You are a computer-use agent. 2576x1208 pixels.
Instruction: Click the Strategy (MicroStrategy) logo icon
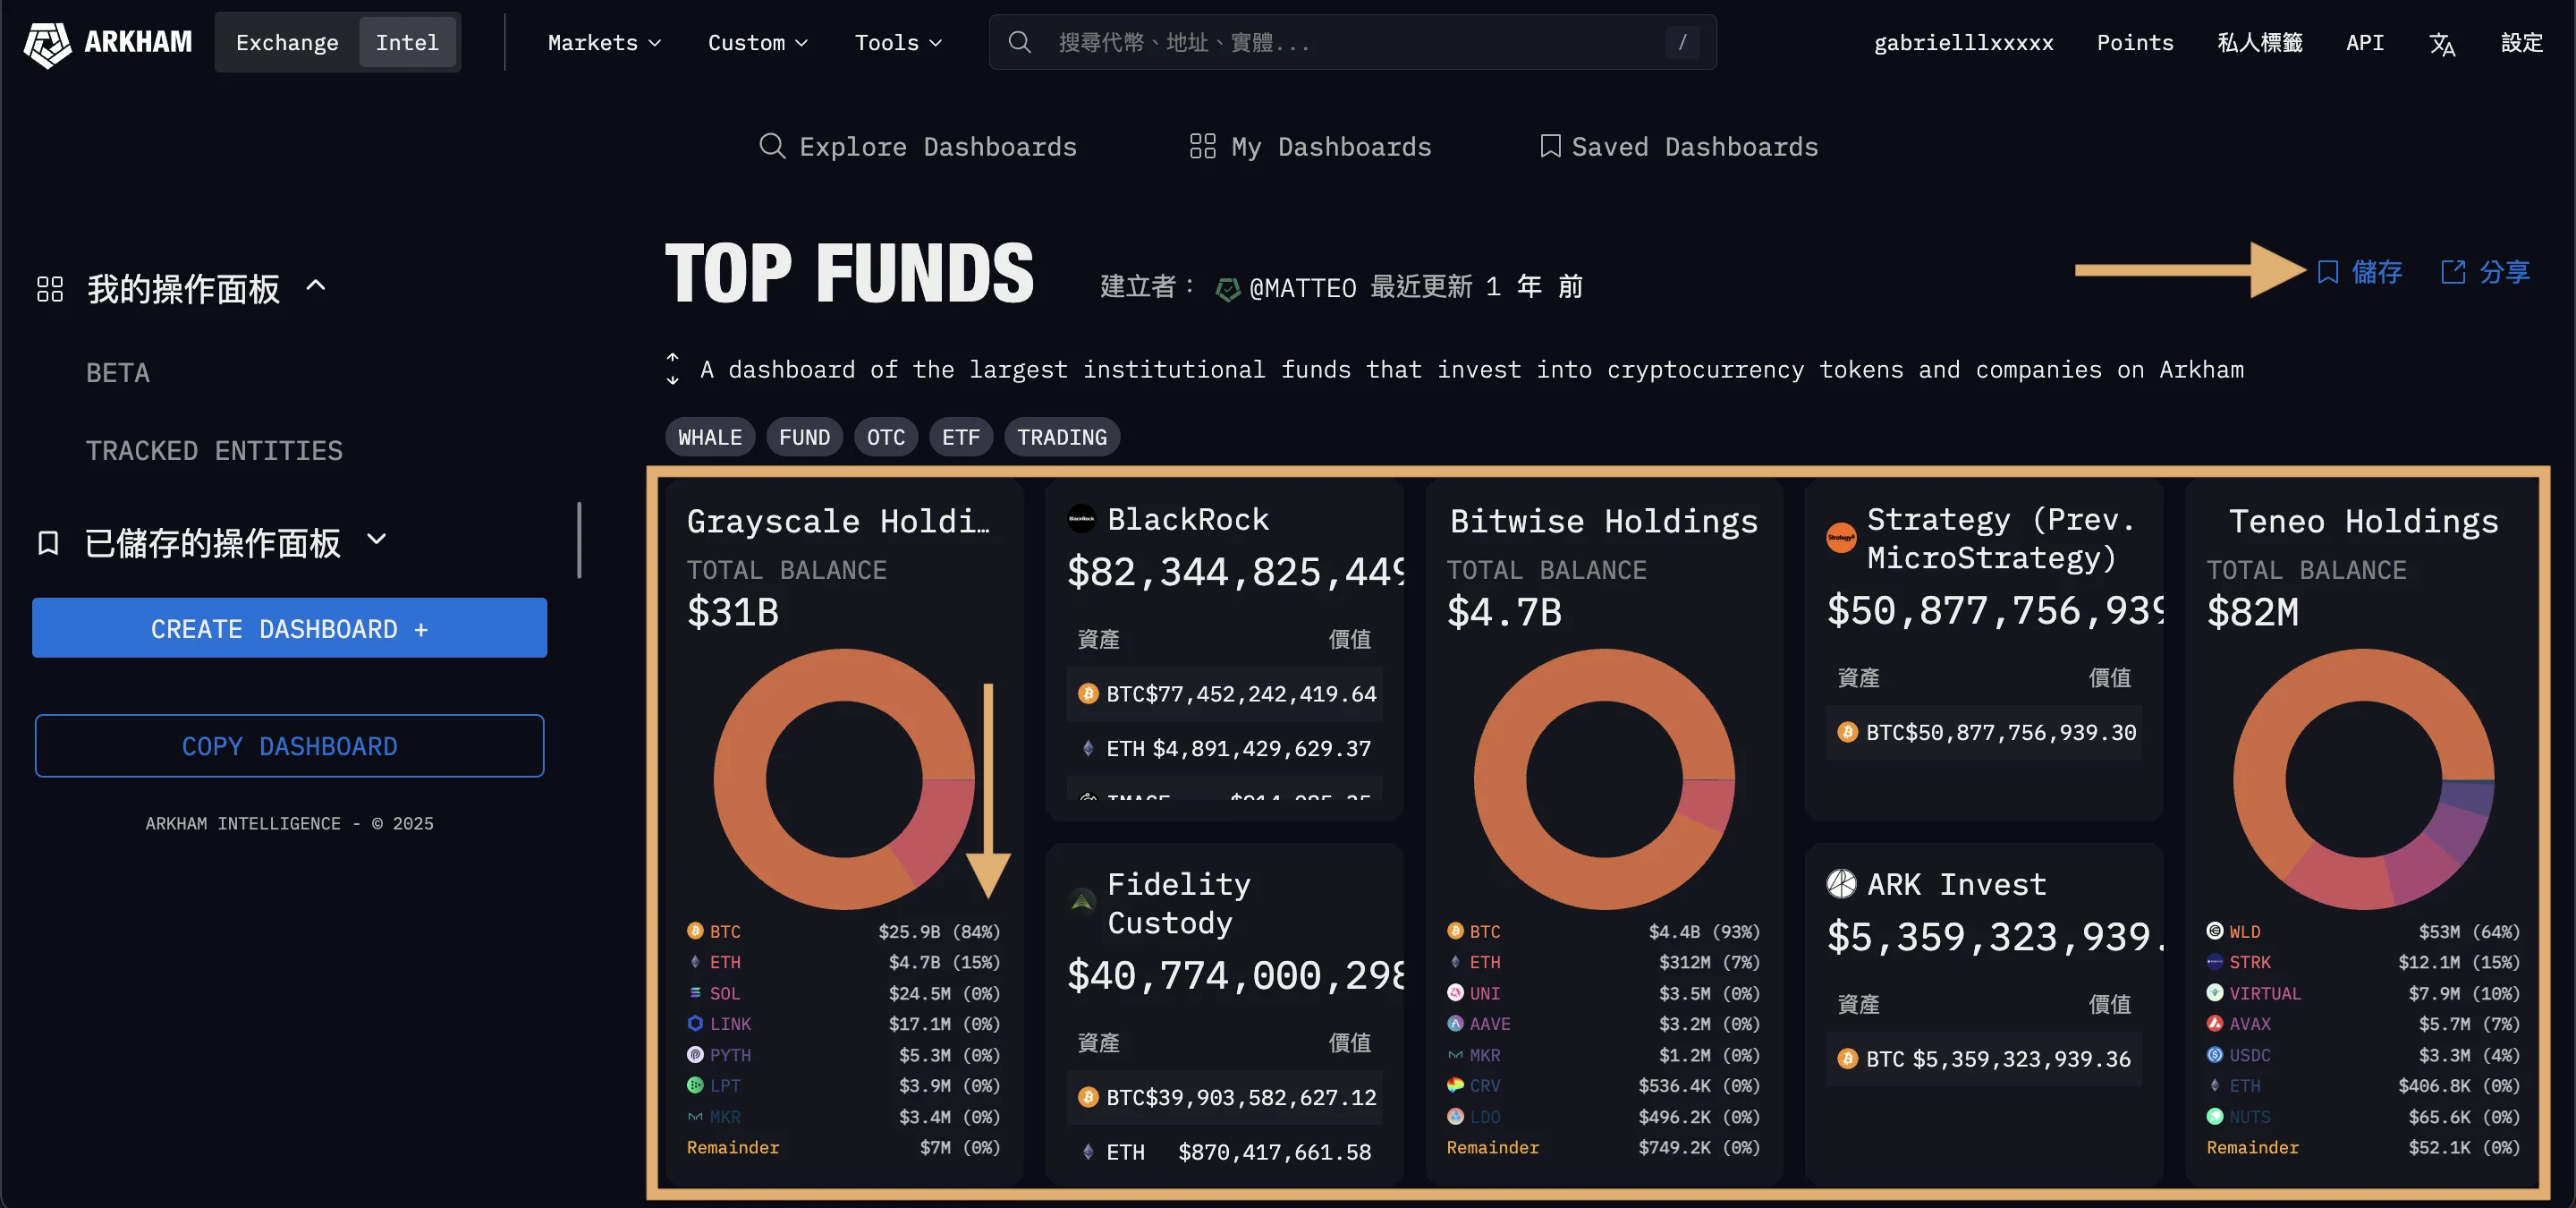point(1842,538)
